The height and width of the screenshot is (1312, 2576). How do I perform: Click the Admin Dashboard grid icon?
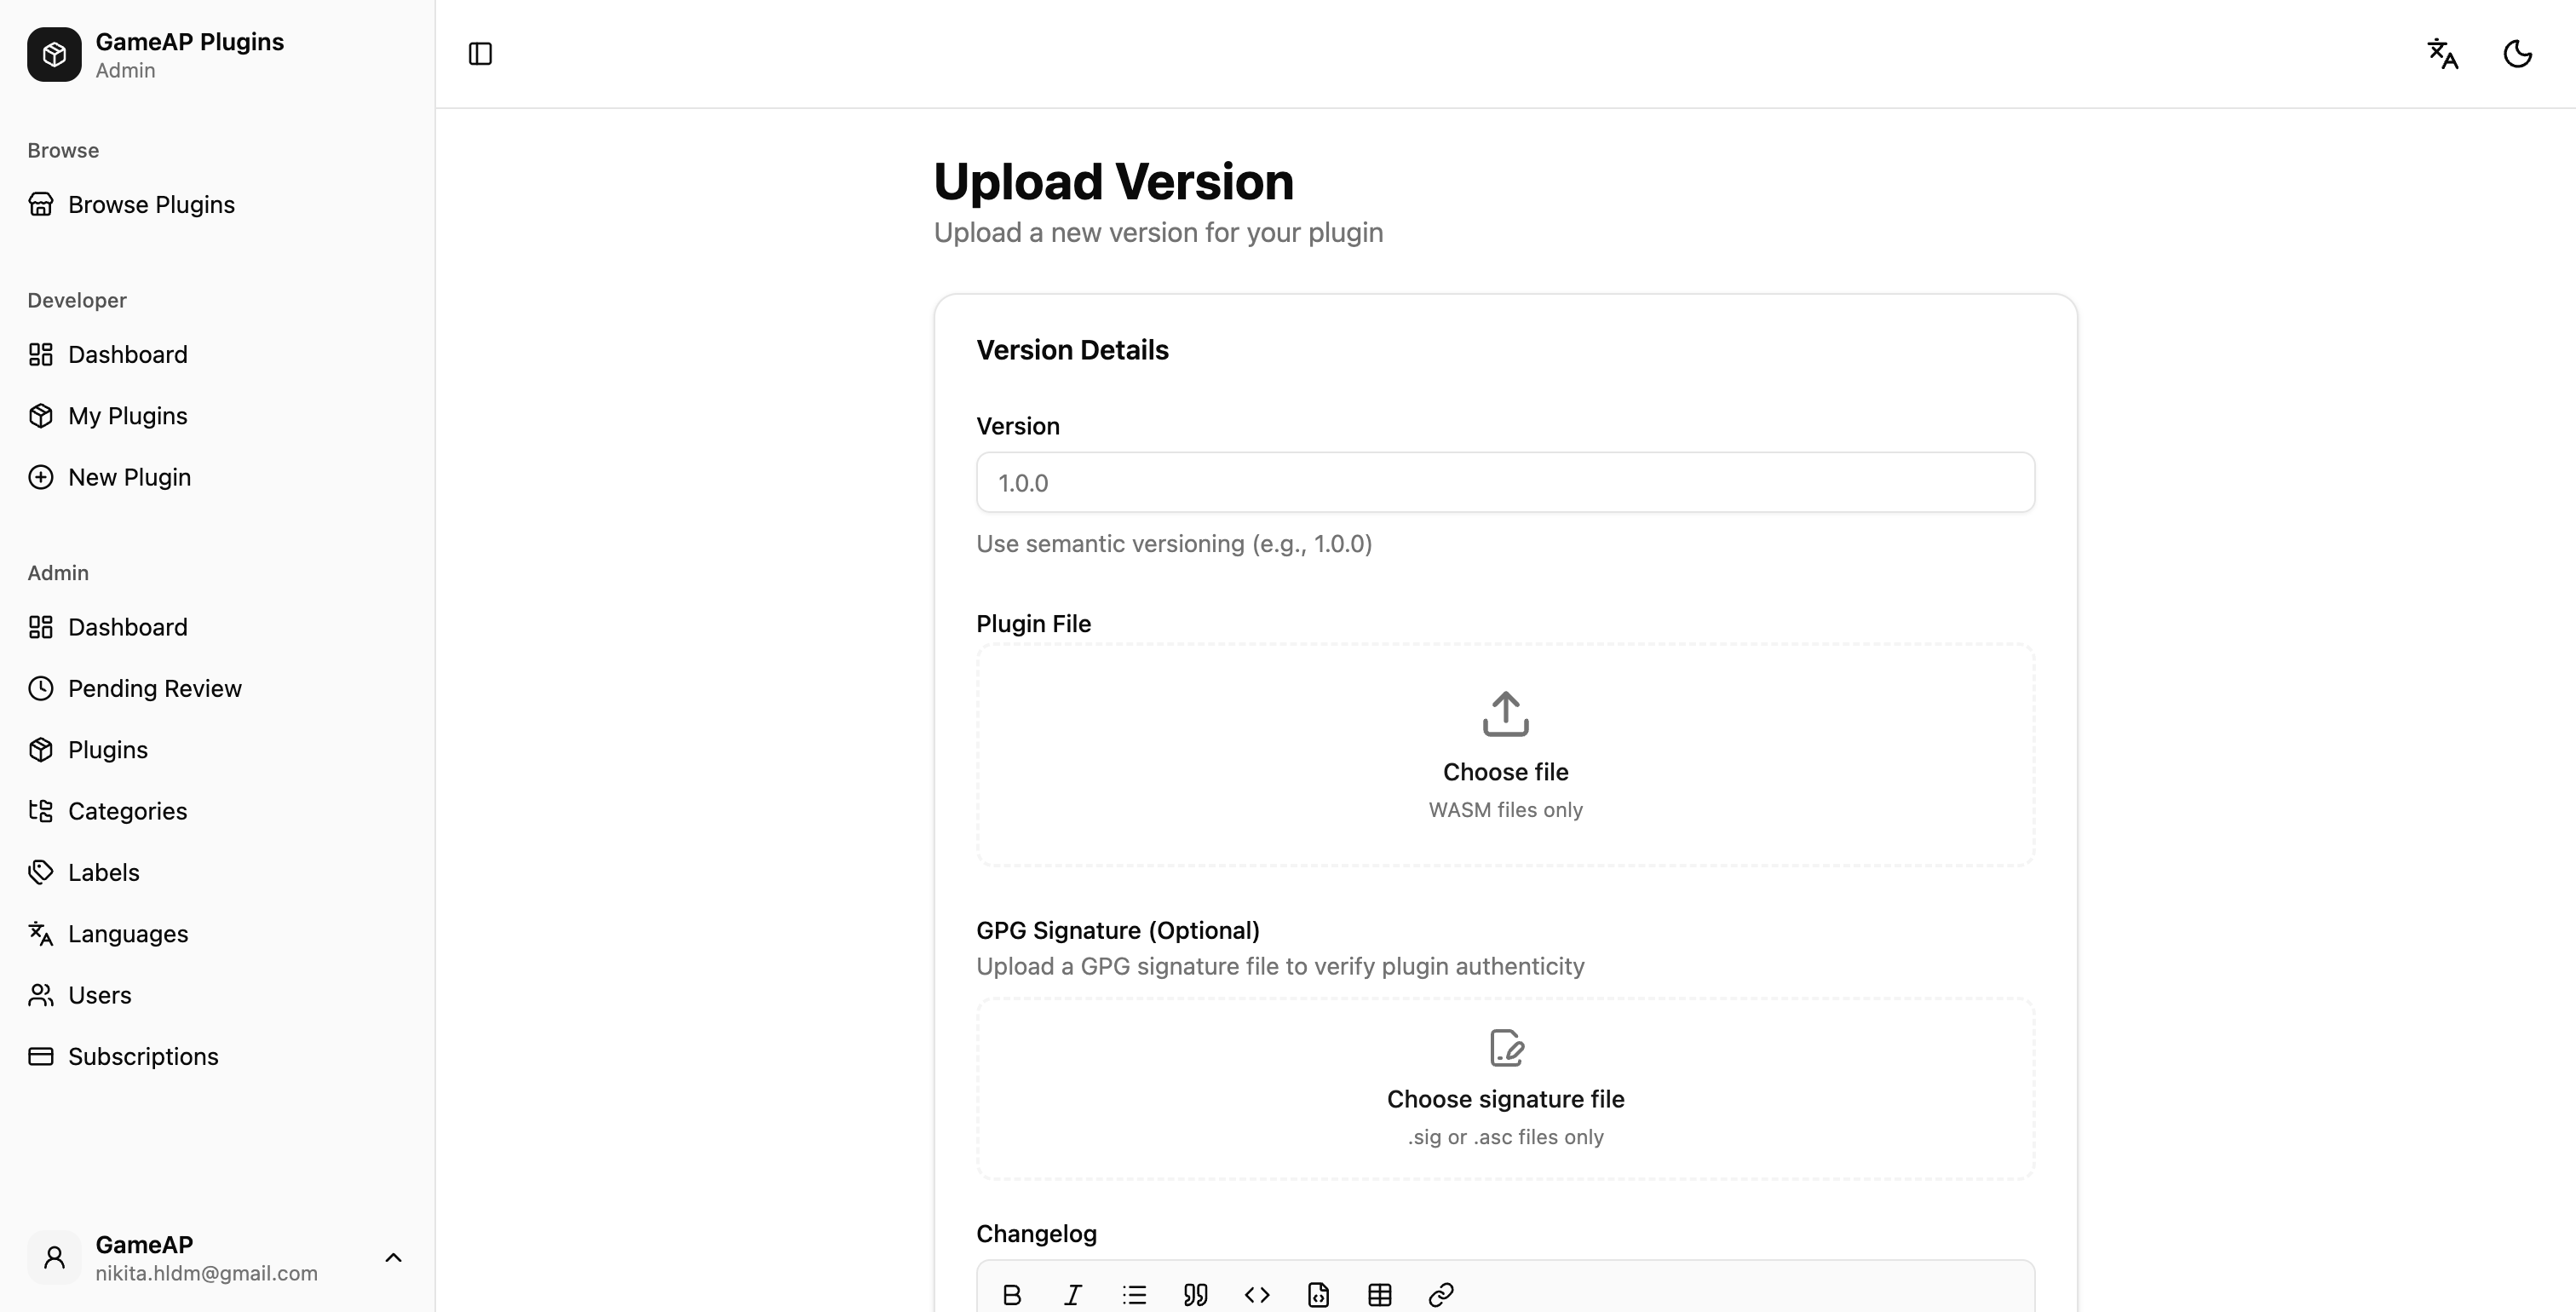(x=41, y=627)
